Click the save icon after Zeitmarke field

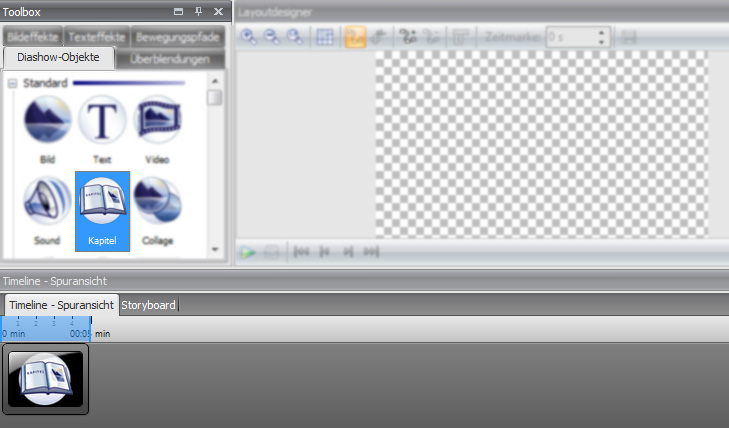[629, 37]
